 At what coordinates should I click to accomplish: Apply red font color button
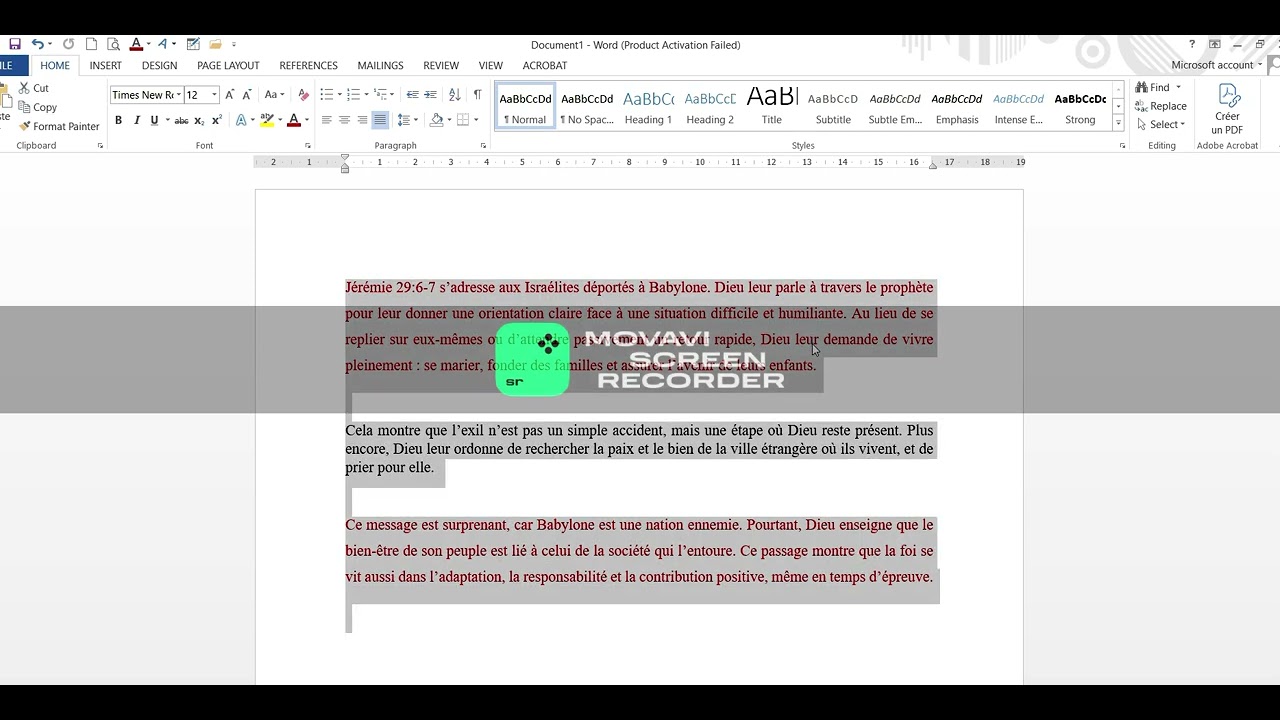coord(293,120)
